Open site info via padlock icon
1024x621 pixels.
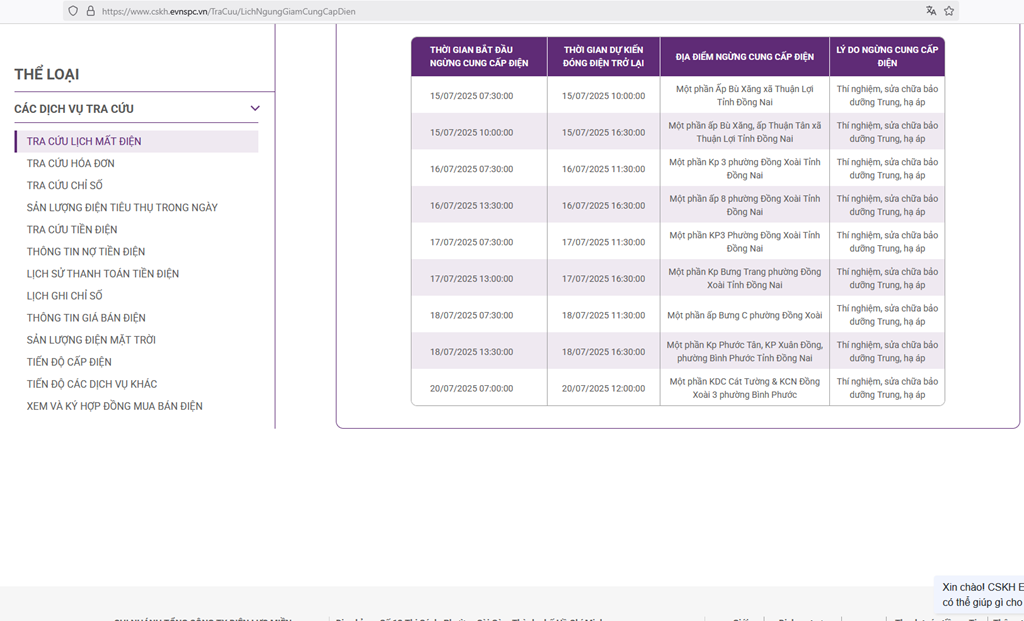(90, 11)
